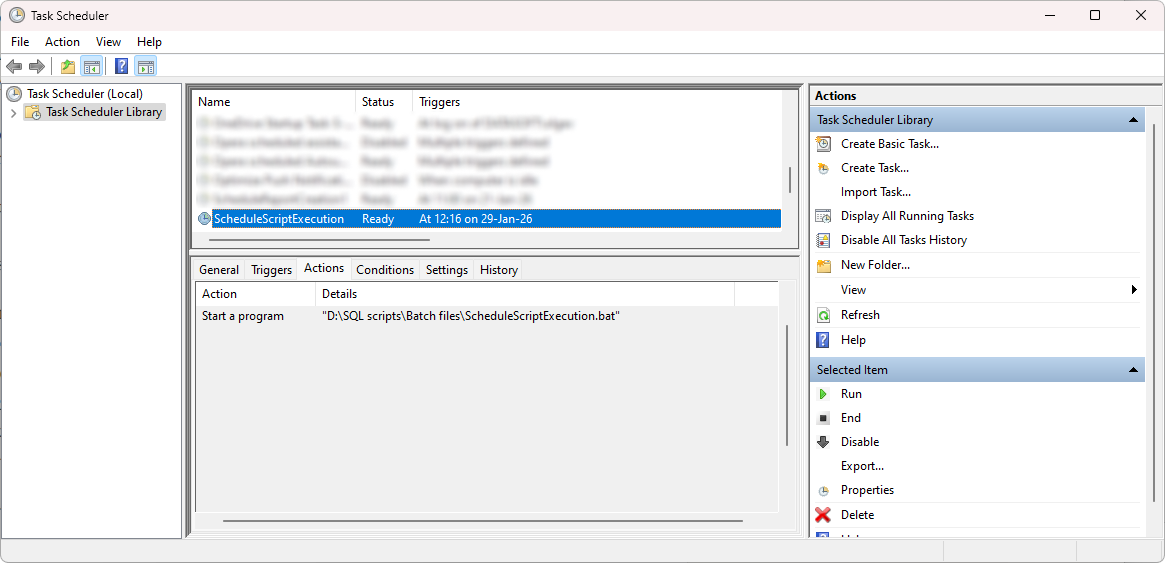1165x563 pixels.
Task: Switch to the Settings tab
Action: [447, 270]
